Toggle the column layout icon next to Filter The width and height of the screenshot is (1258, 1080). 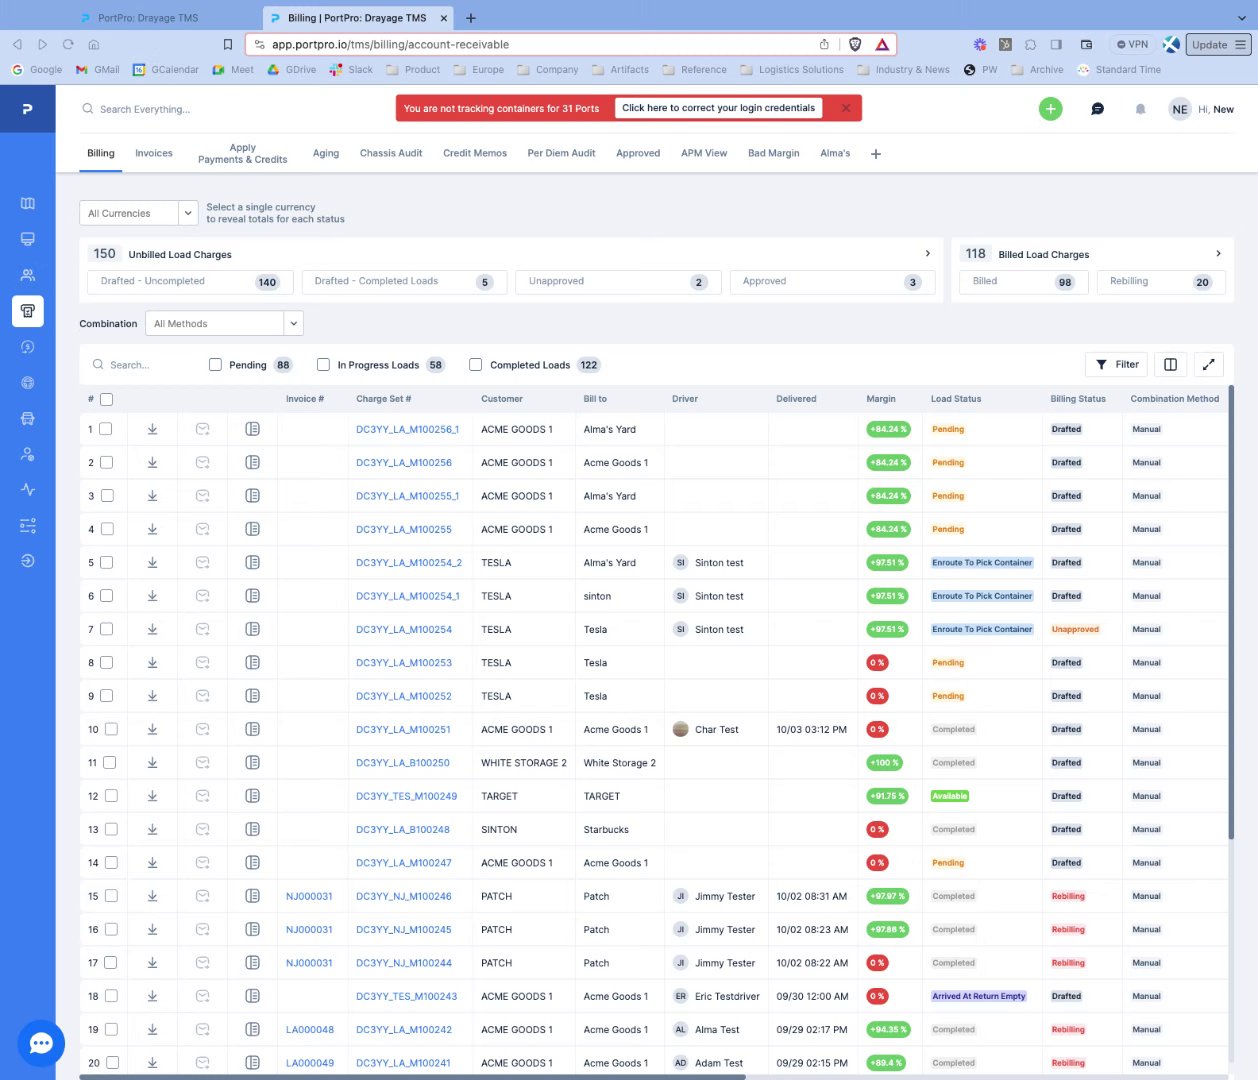pos(1170,365)
